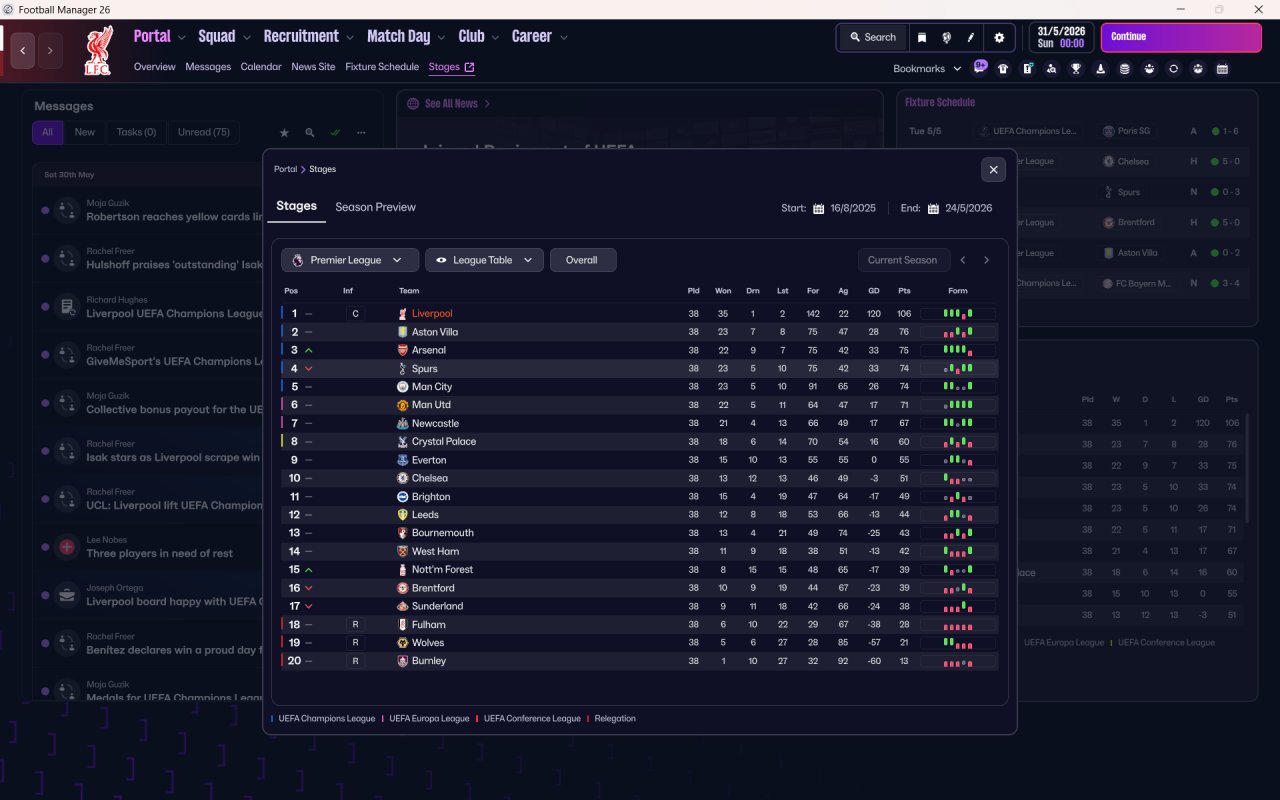
Task: Mark all messages read with green double-check
Action: point(336,132)
